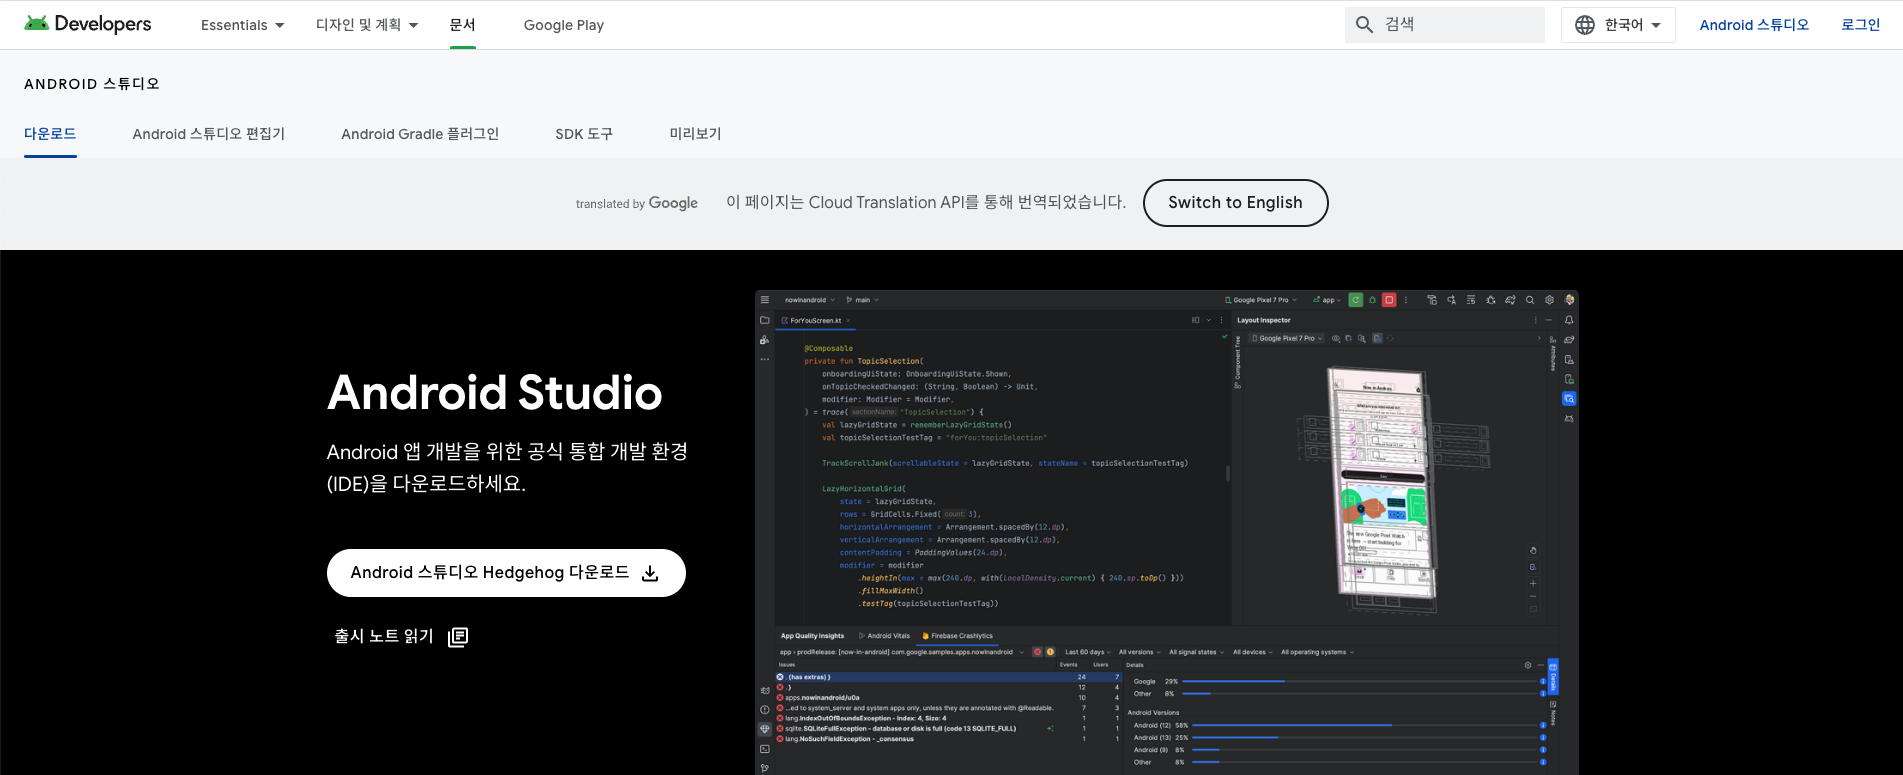Open the Android Gradle 플러그인 tab
The height and width of the screenshot is (775, 1903).
(420, 134)
